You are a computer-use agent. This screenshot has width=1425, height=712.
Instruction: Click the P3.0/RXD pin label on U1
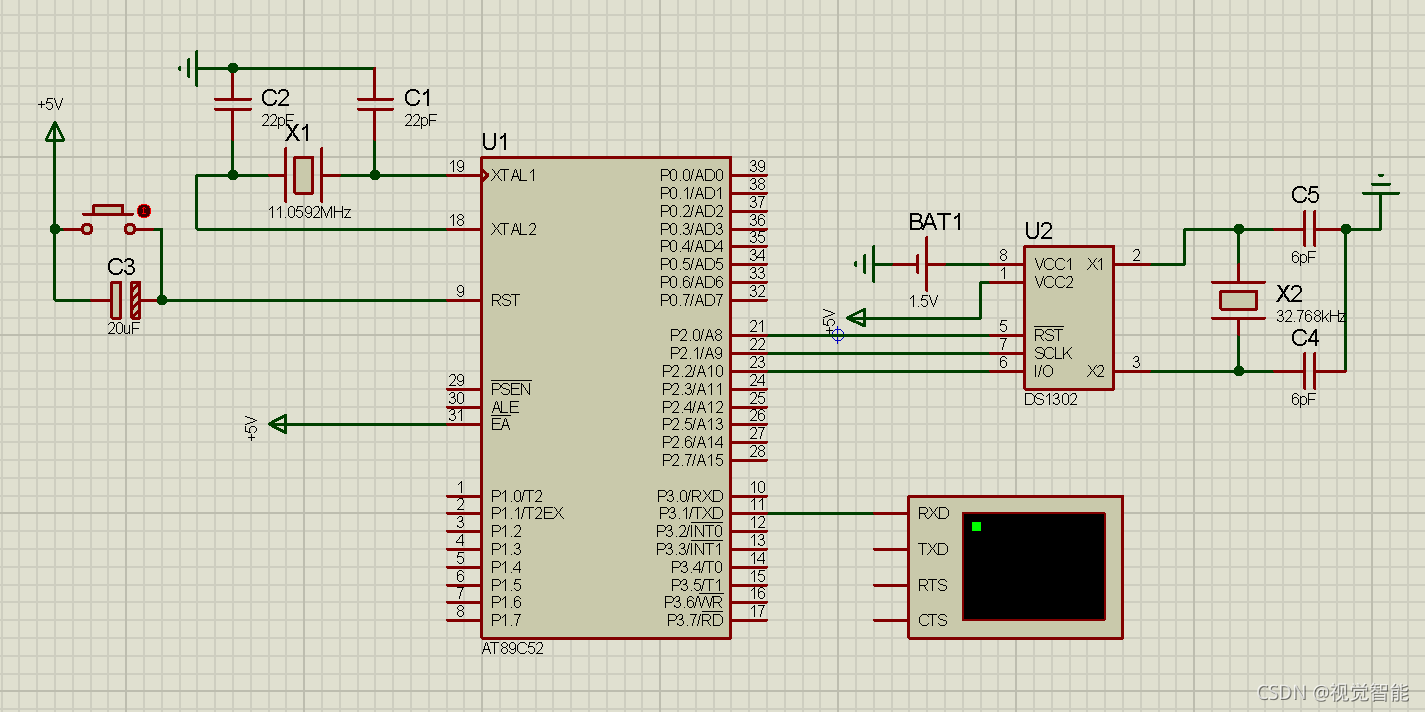pos(690,496)
